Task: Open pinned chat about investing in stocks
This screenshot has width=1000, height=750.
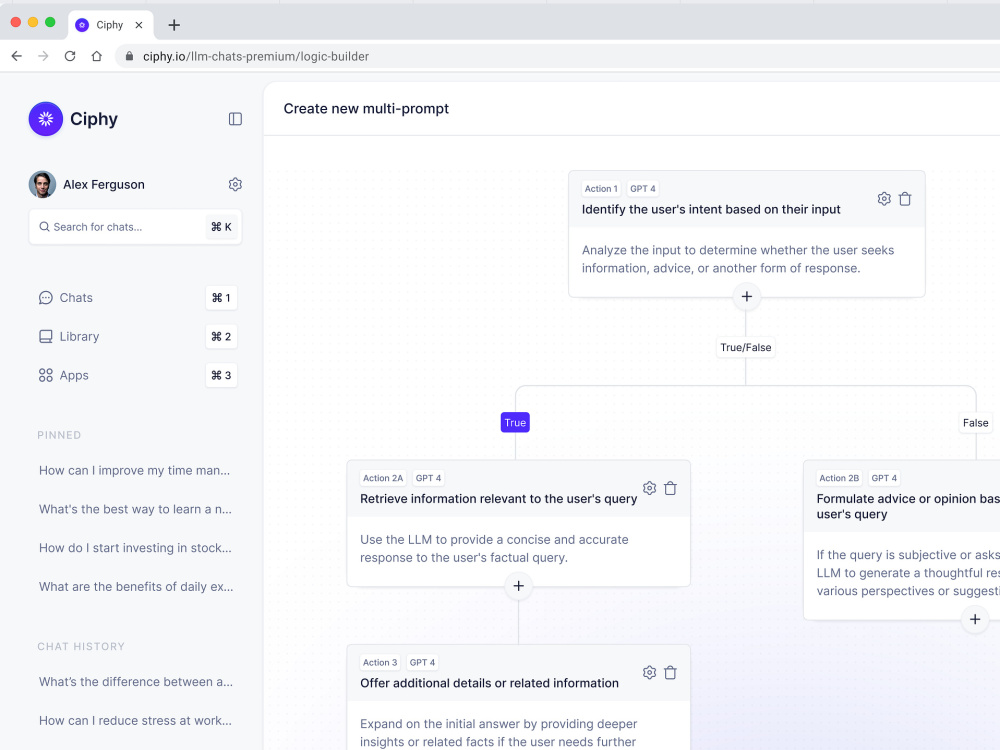Action: (x=135, y=548)
